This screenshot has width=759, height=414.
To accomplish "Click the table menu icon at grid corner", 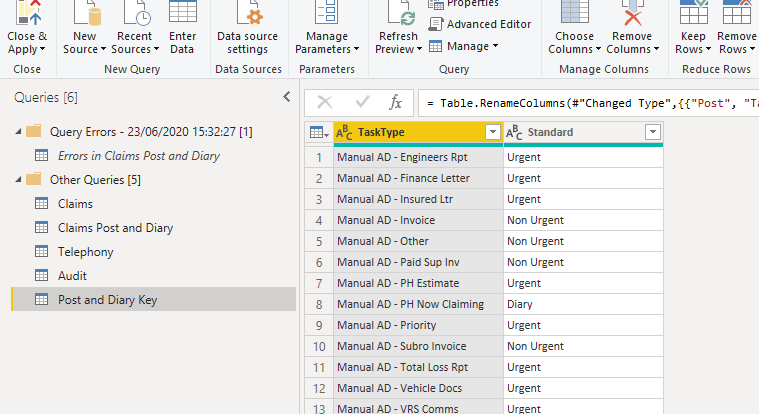I will click(x=319, y=132).
